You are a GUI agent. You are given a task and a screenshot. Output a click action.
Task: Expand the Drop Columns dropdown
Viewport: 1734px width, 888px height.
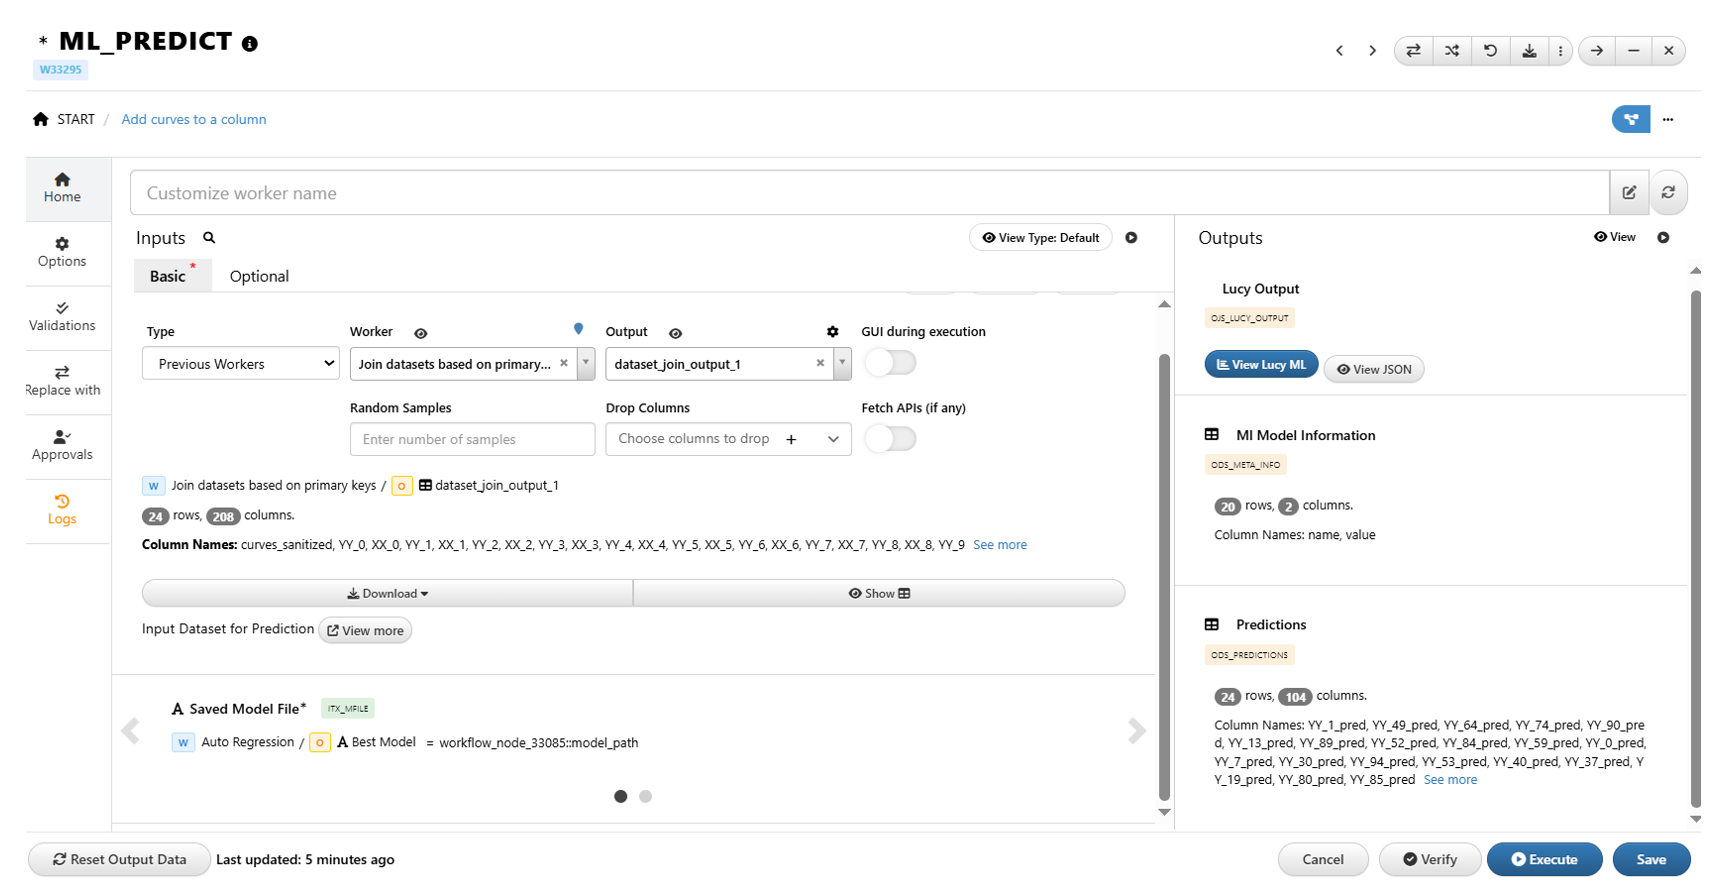[833, 439]
